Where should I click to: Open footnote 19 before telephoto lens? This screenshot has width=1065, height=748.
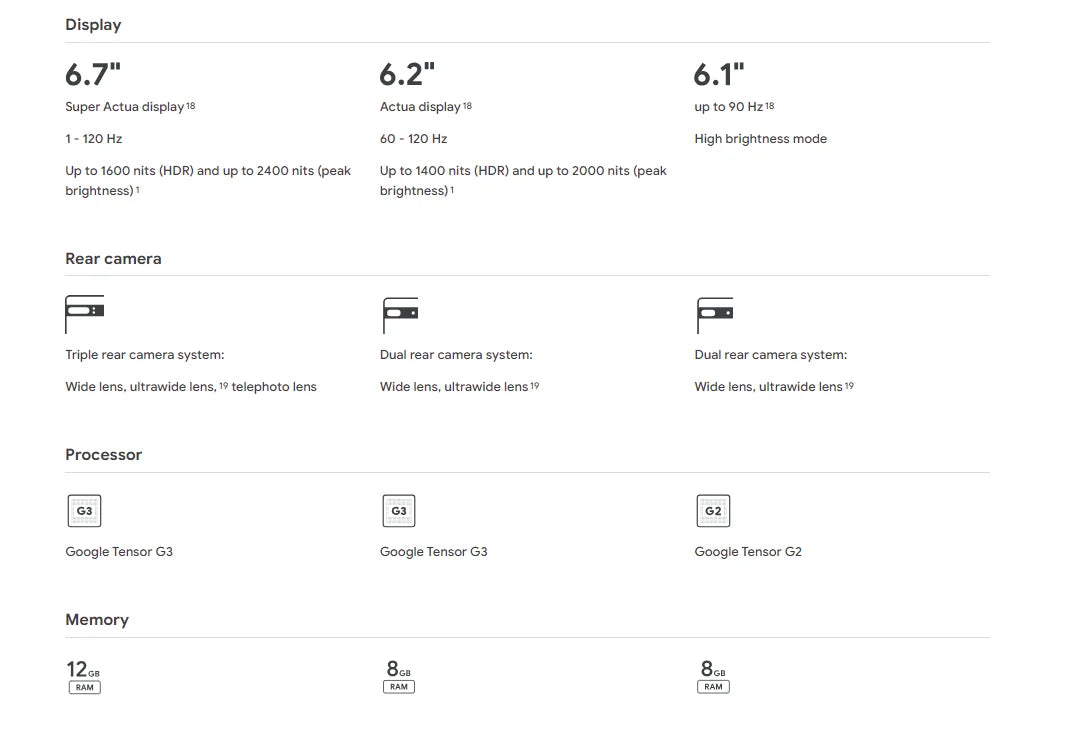coord(224,385)
